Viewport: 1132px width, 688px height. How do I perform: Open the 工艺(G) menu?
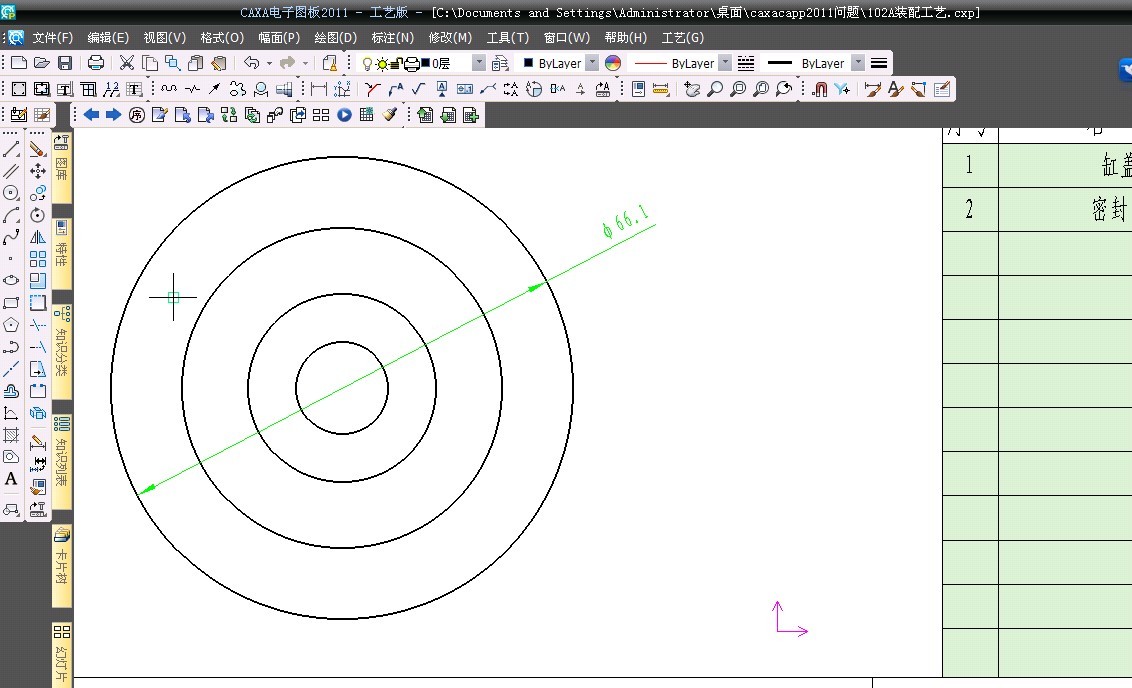[x=682, y=38]
